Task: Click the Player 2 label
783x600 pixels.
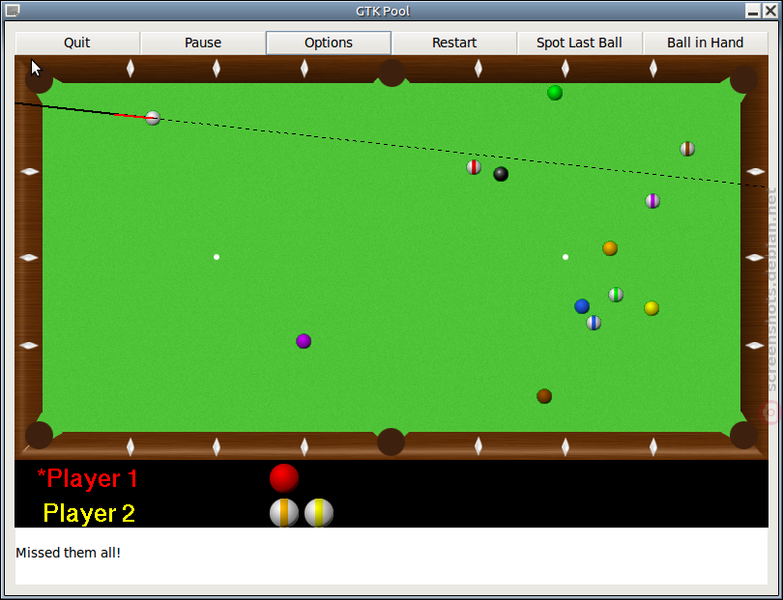Action: coord(89,513)
